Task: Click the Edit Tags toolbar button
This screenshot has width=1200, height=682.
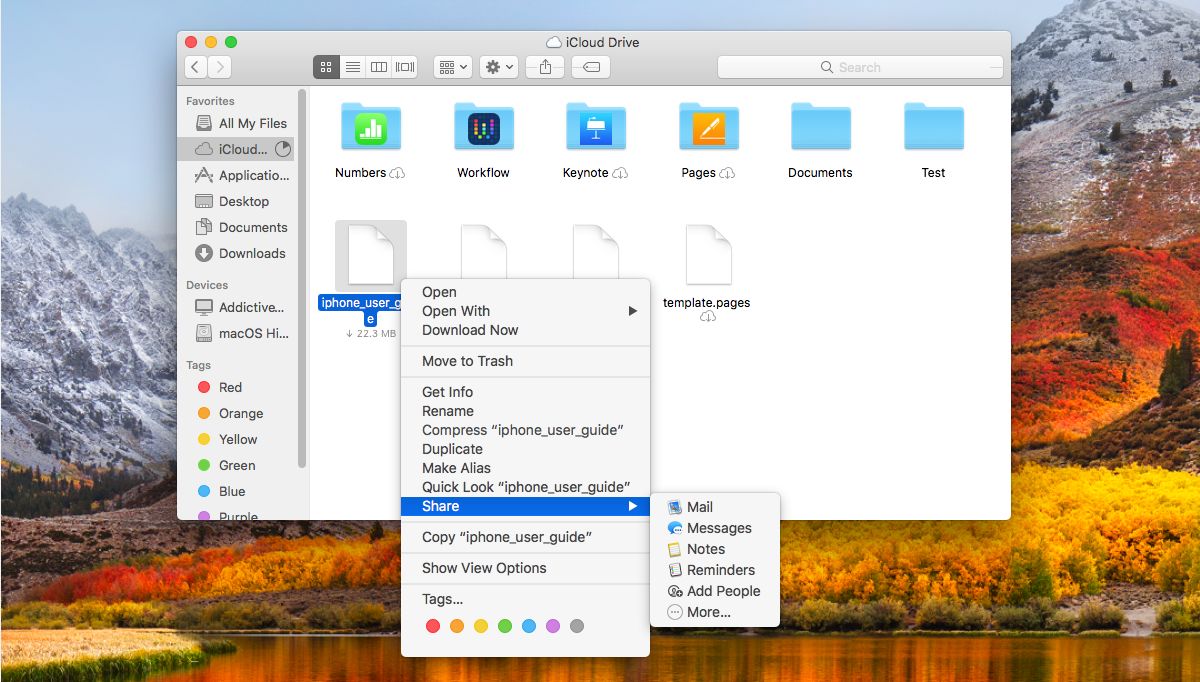Action: coord(590,67)
